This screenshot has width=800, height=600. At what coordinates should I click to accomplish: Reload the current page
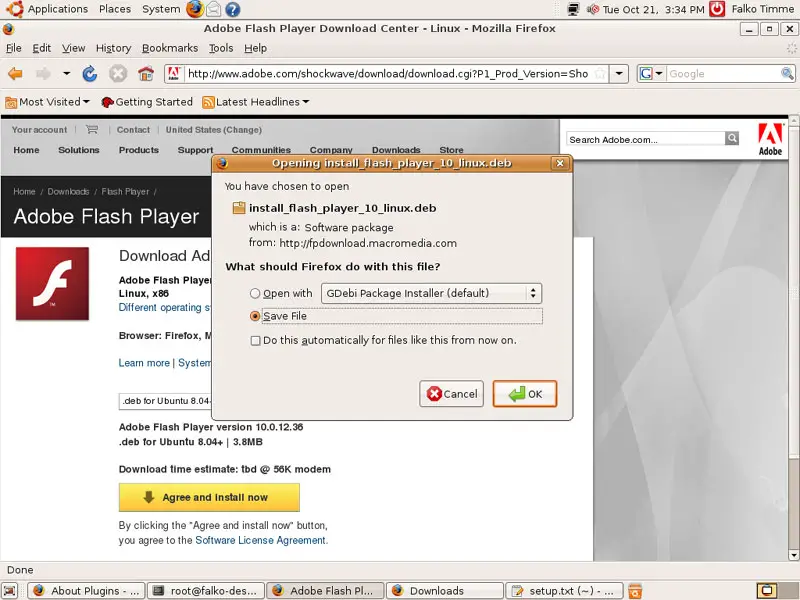click(x=90, y=74)
